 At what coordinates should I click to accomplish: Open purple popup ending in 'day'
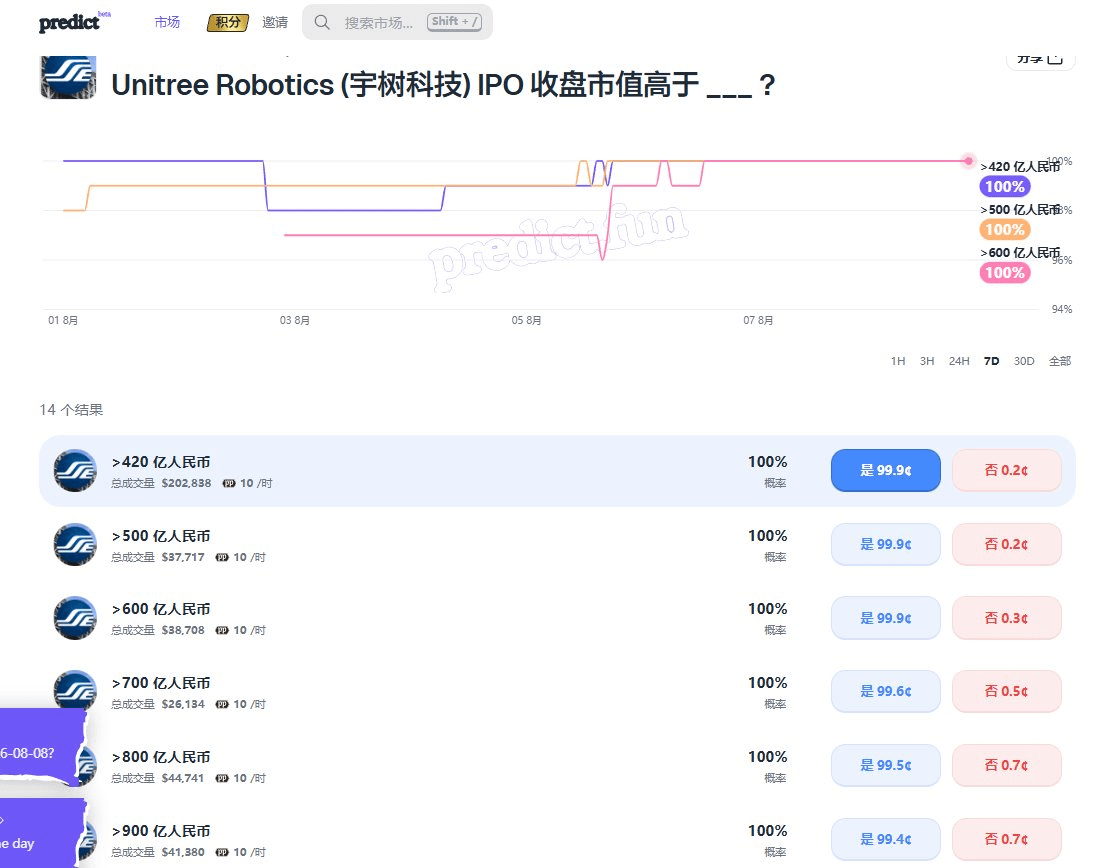pos(42,833)
